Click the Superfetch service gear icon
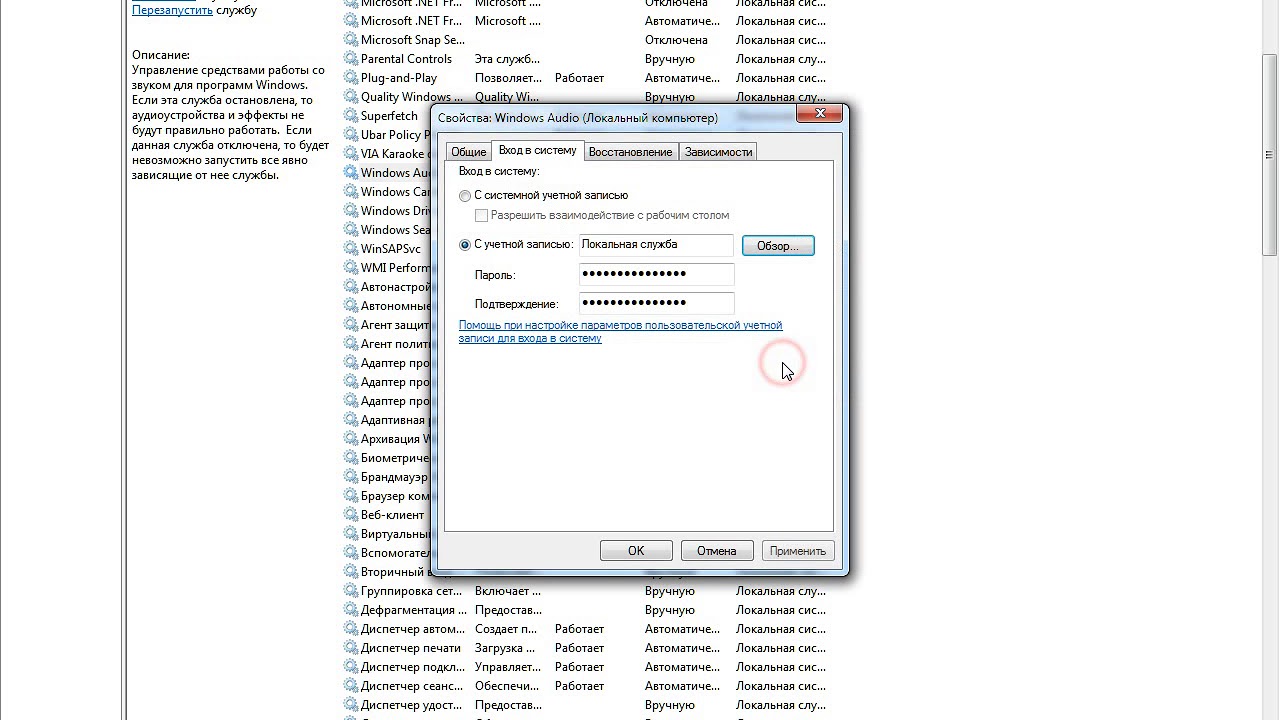 click(351, 116)
